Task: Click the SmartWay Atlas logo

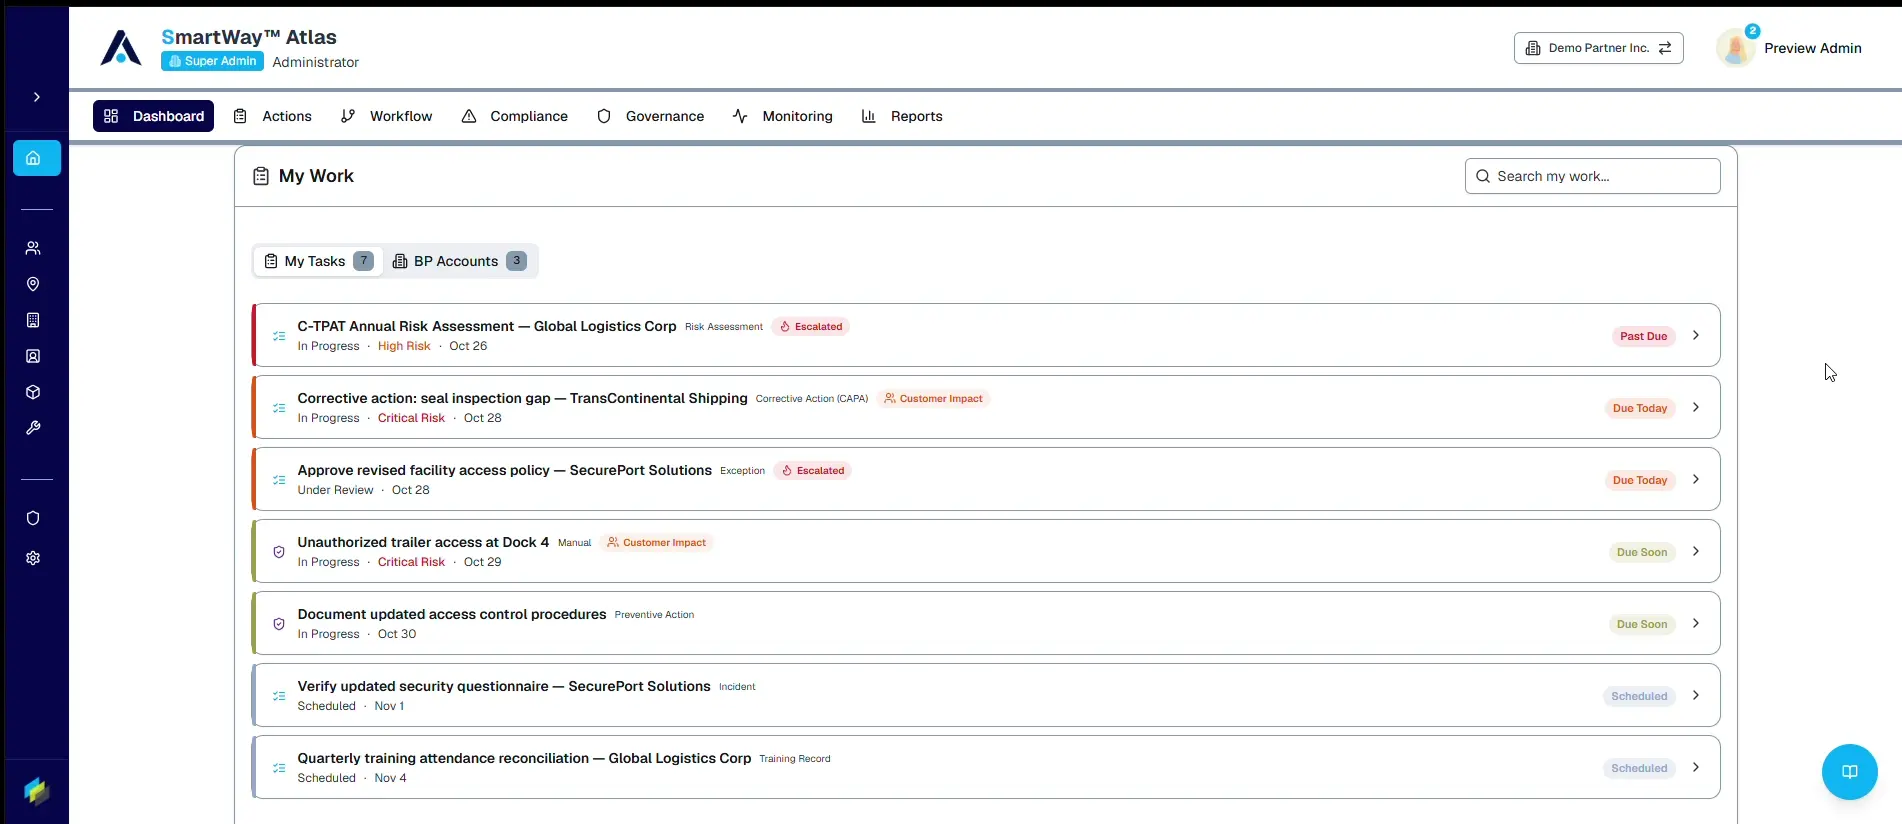Action: 121,48
